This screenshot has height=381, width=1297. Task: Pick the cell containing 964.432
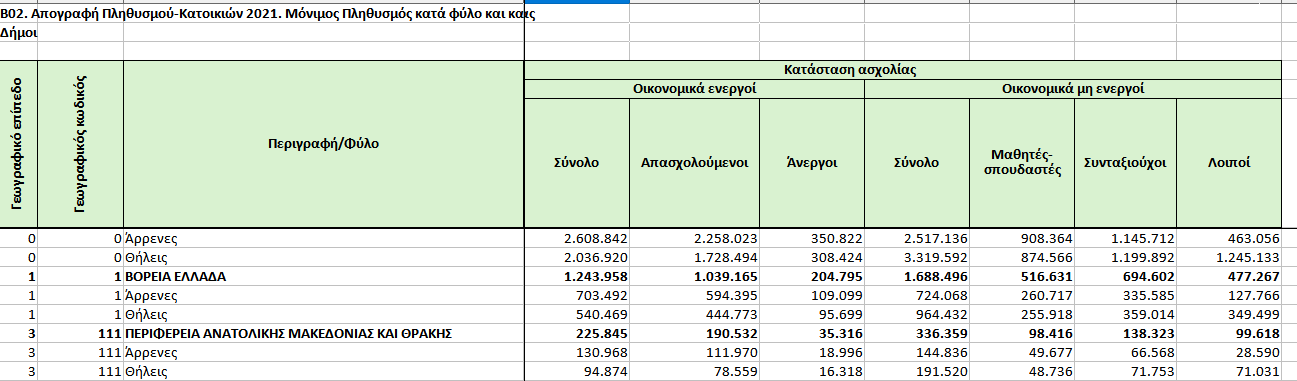tap(917, 315)
